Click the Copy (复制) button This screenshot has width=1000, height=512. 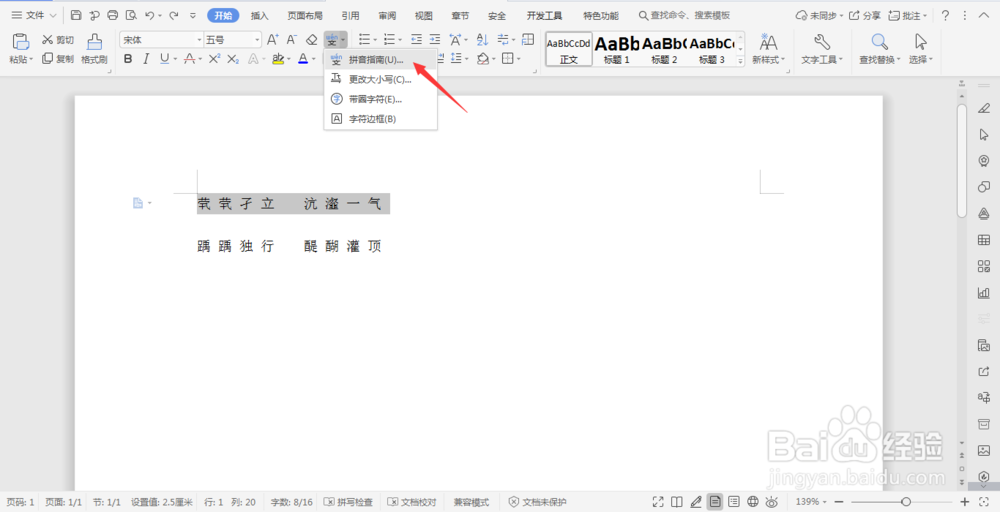[58, 59]
